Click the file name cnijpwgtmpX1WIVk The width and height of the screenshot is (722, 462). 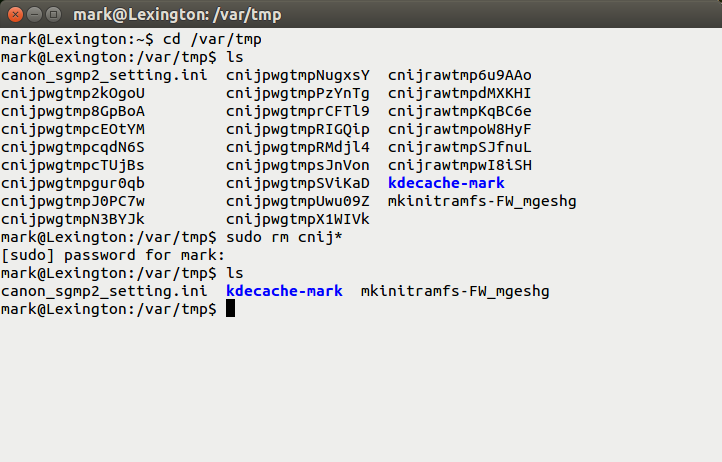tap(298, 219)
